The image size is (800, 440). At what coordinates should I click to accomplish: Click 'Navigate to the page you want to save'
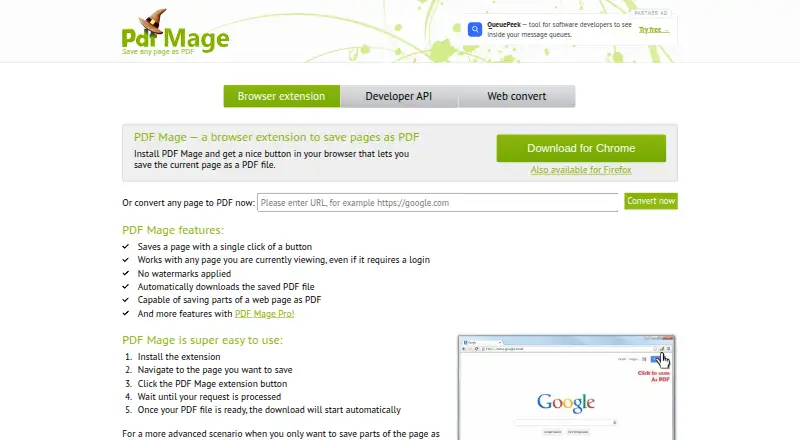coord(215,370)
